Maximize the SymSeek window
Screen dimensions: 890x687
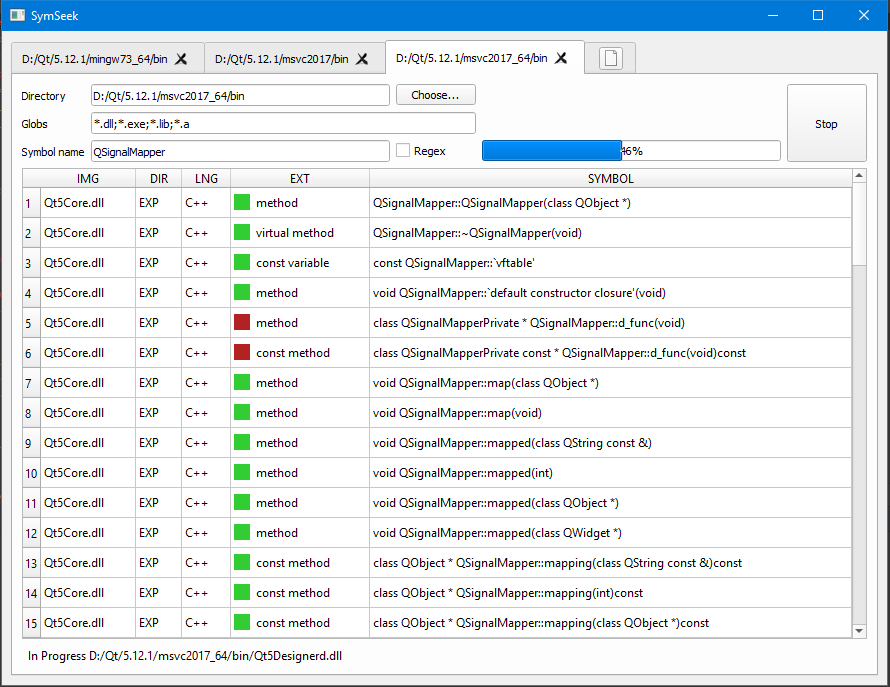click(818, 15)
